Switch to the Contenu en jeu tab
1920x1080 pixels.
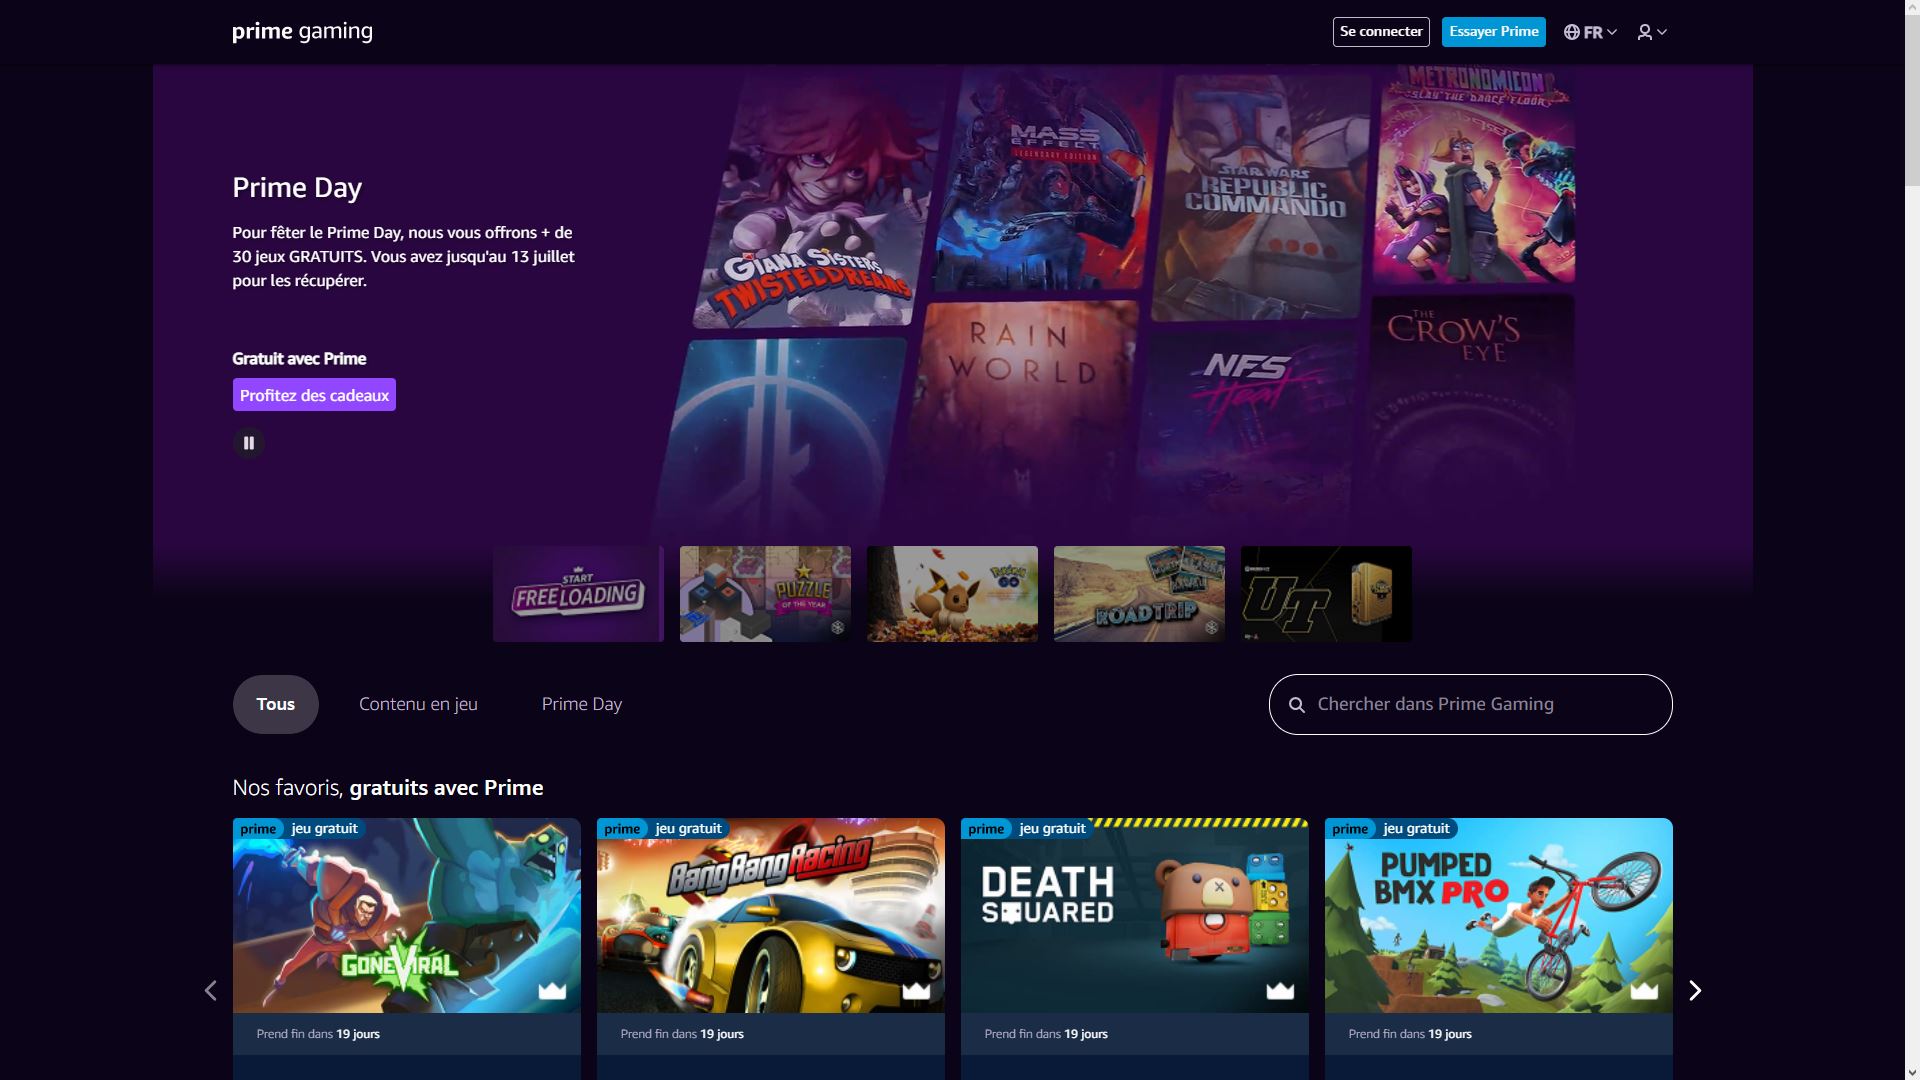(x=418, y=703)
